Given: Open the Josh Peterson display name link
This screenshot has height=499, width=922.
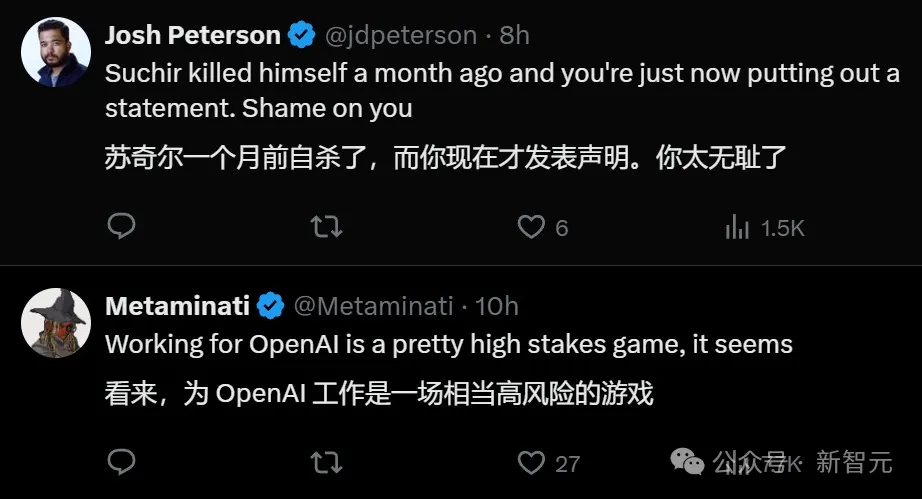Looking at the screenshot, I should pyautogui.click(x=192, y=36).
